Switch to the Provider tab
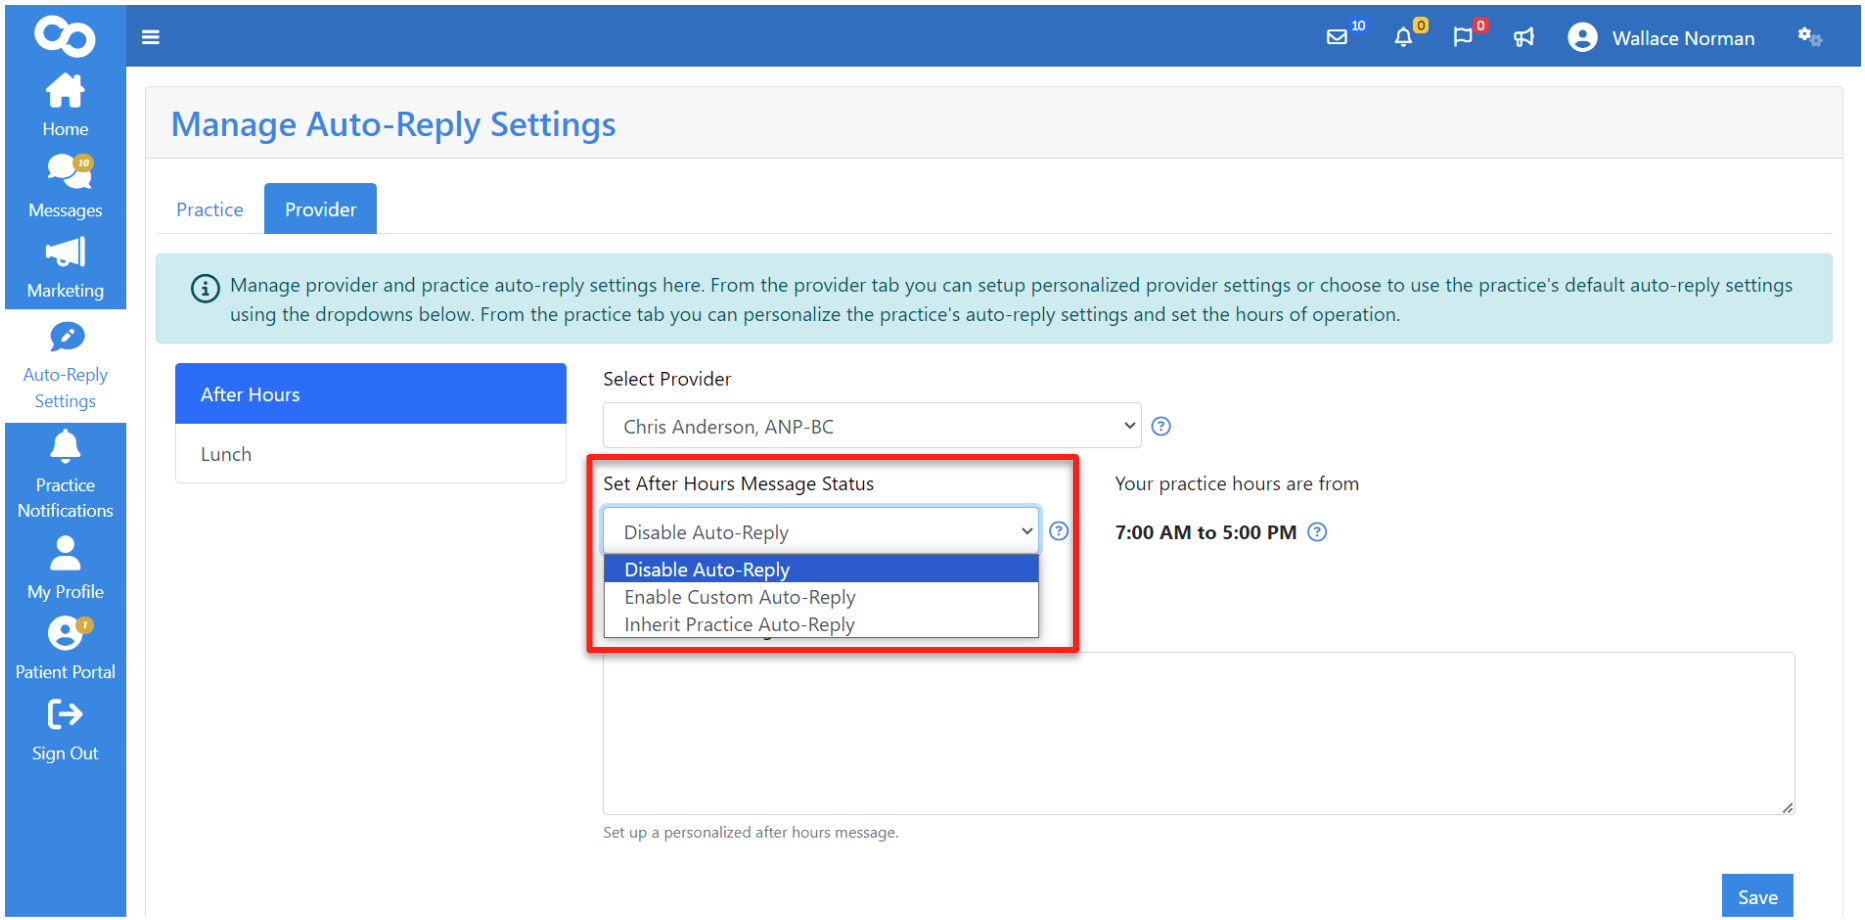Viewport: 1865px width, 920px height. tap(320, 209)
